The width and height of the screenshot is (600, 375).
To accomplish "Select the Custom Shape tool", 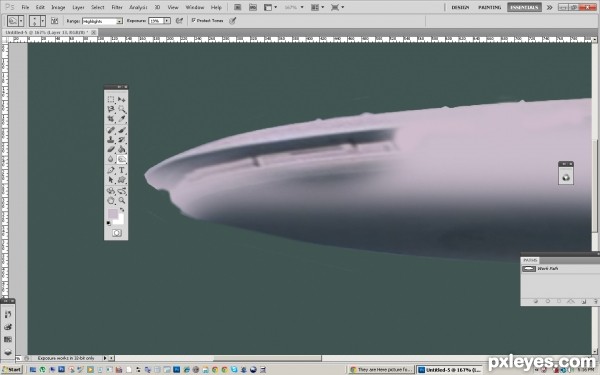I will coord(122,179).
